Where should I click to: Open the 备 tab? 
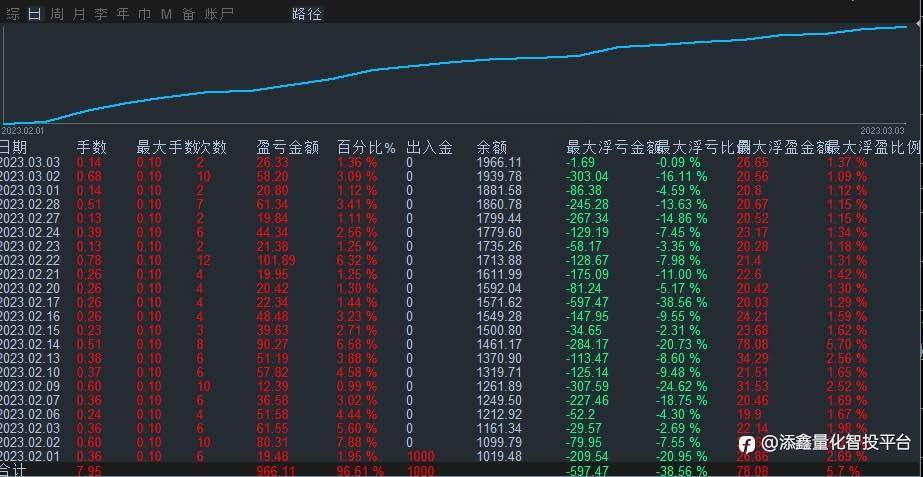click(188, 14)
